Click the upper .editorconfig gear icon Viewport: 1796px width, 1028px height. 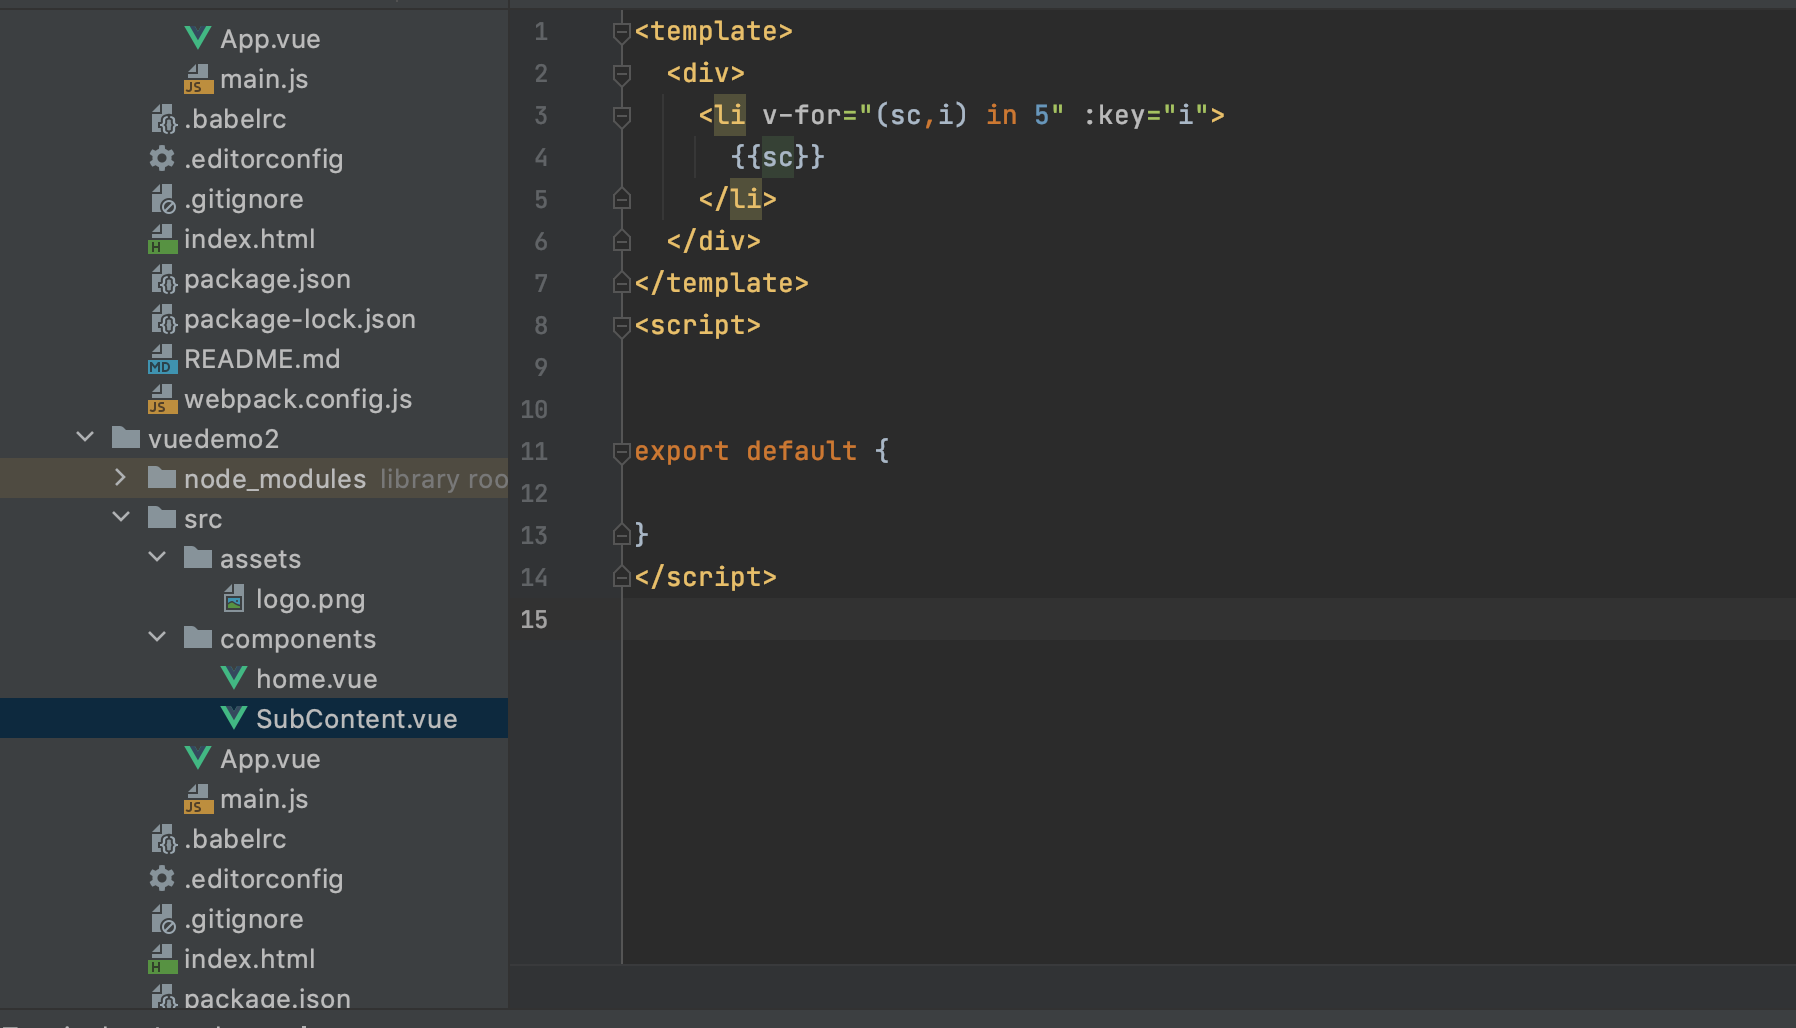(x=162, y=158)
